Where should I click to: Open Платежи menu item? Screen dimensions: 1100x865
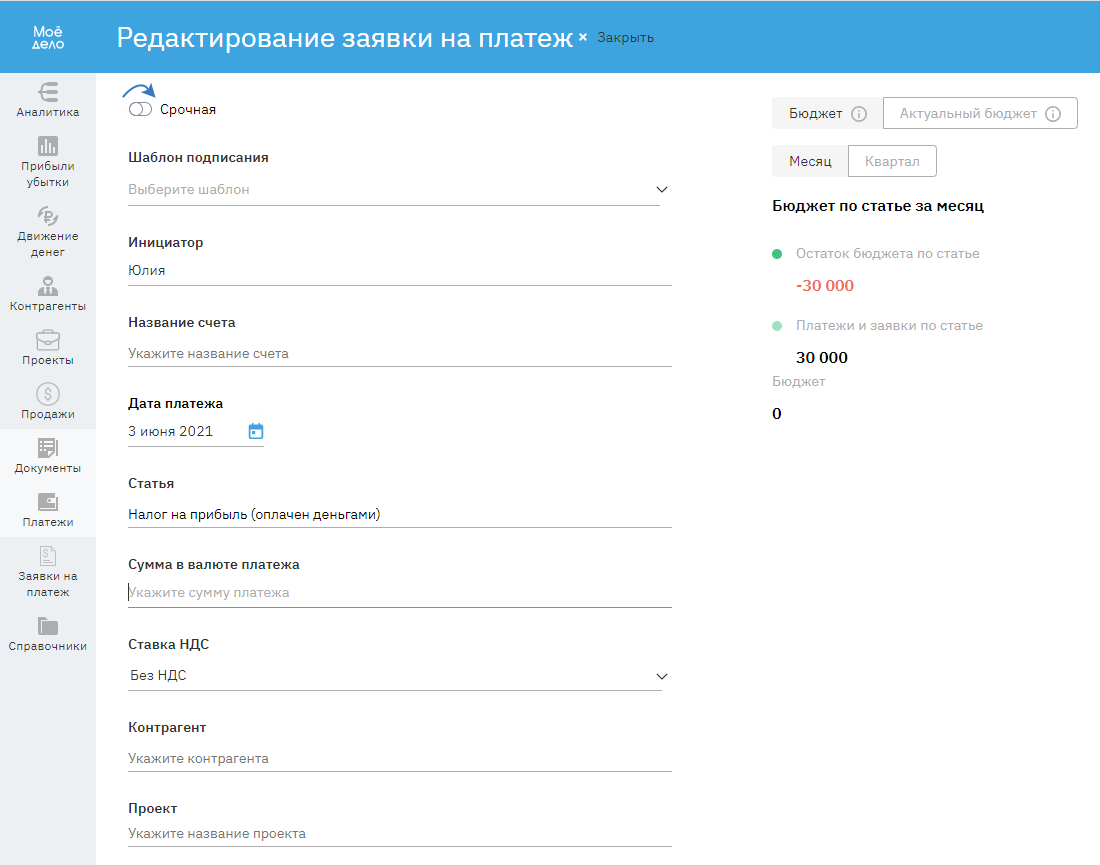click(47, 510)
